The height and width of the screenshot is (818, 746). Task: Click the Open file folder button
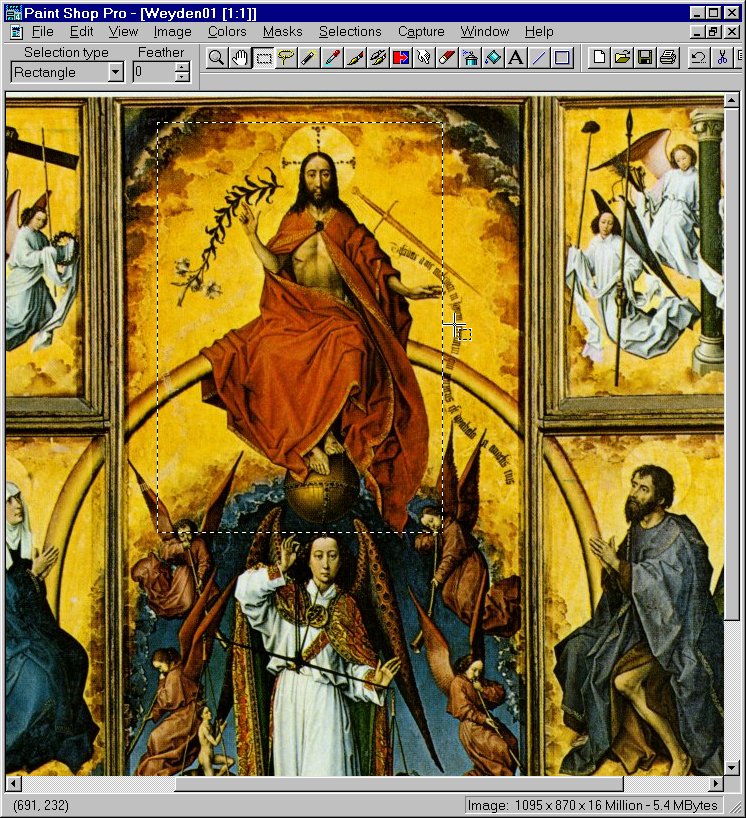622,58
